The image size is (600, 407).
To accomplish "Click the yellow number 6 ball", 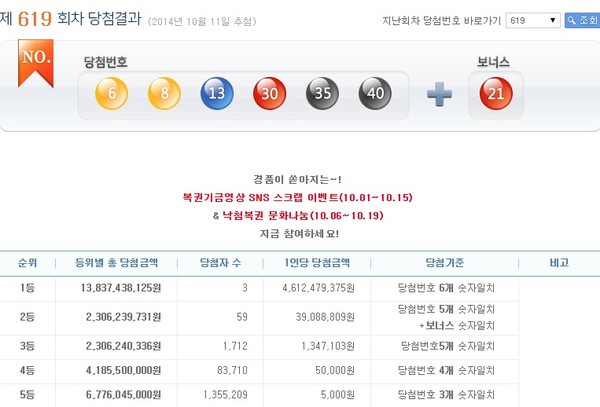I will [113, 93].
